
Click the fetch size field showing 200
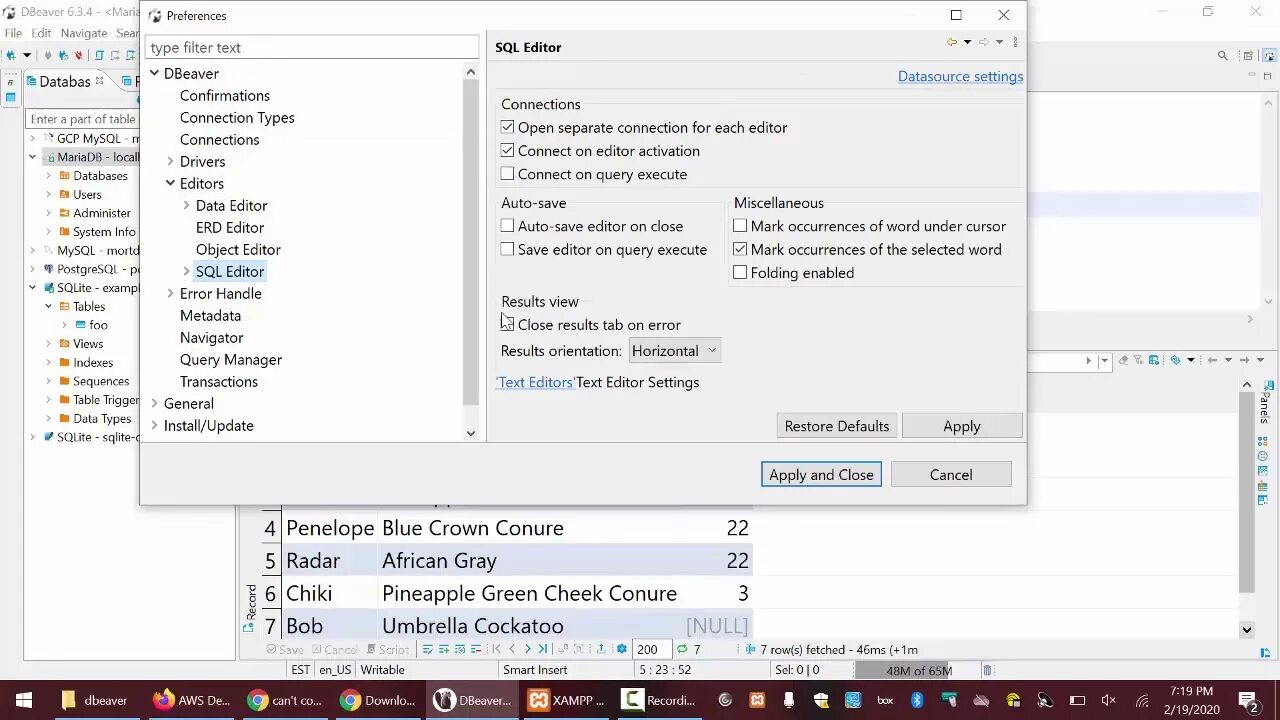click(x=651, y=650)
